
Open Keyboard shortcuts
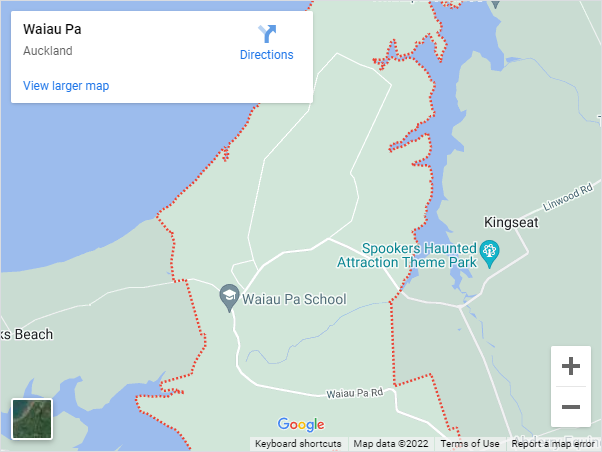pyautogui.click(x=298, y=444)
